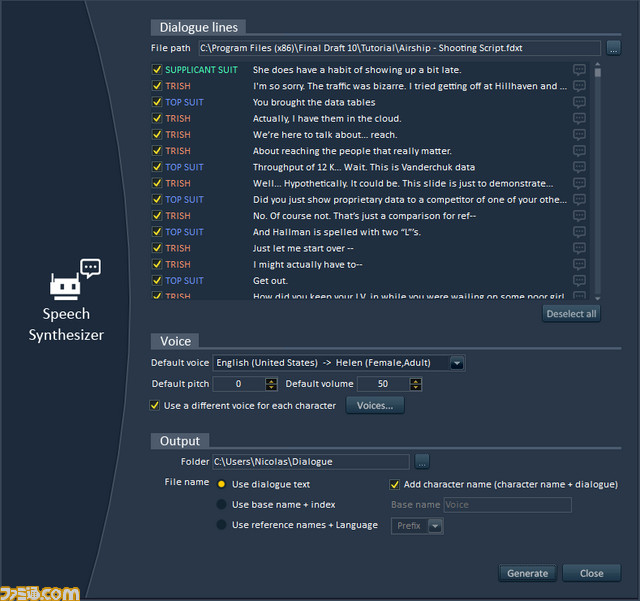This screenshot has height=601, width=640.
Task: Click speech bubble icon for "Actually, I have them" line
Action: click(579, 118)
